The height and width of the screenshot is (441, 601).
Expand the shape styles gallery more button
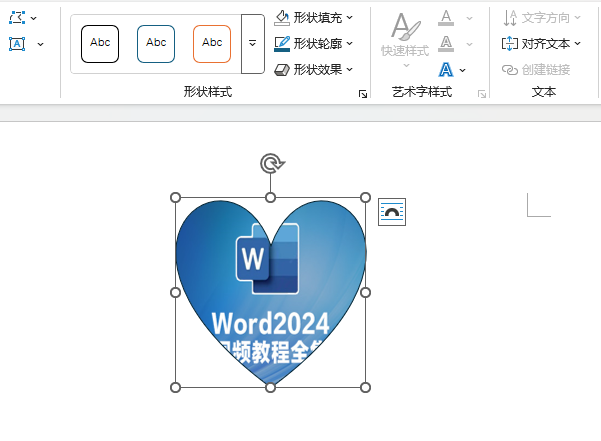(x=253, y=44)
